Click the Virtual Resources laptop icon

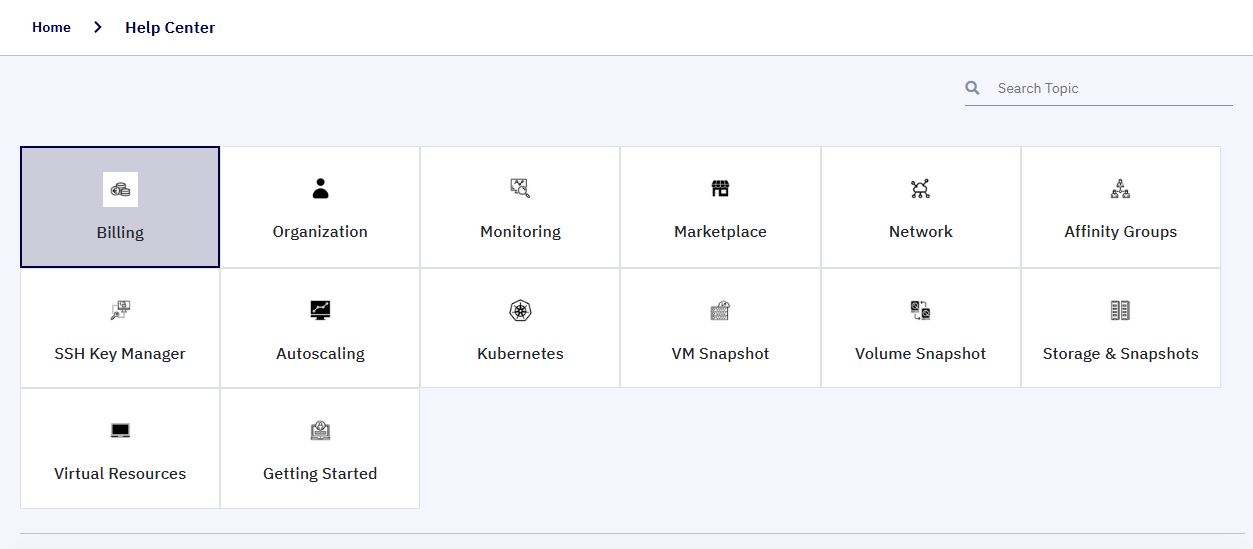tap(120, 431)
